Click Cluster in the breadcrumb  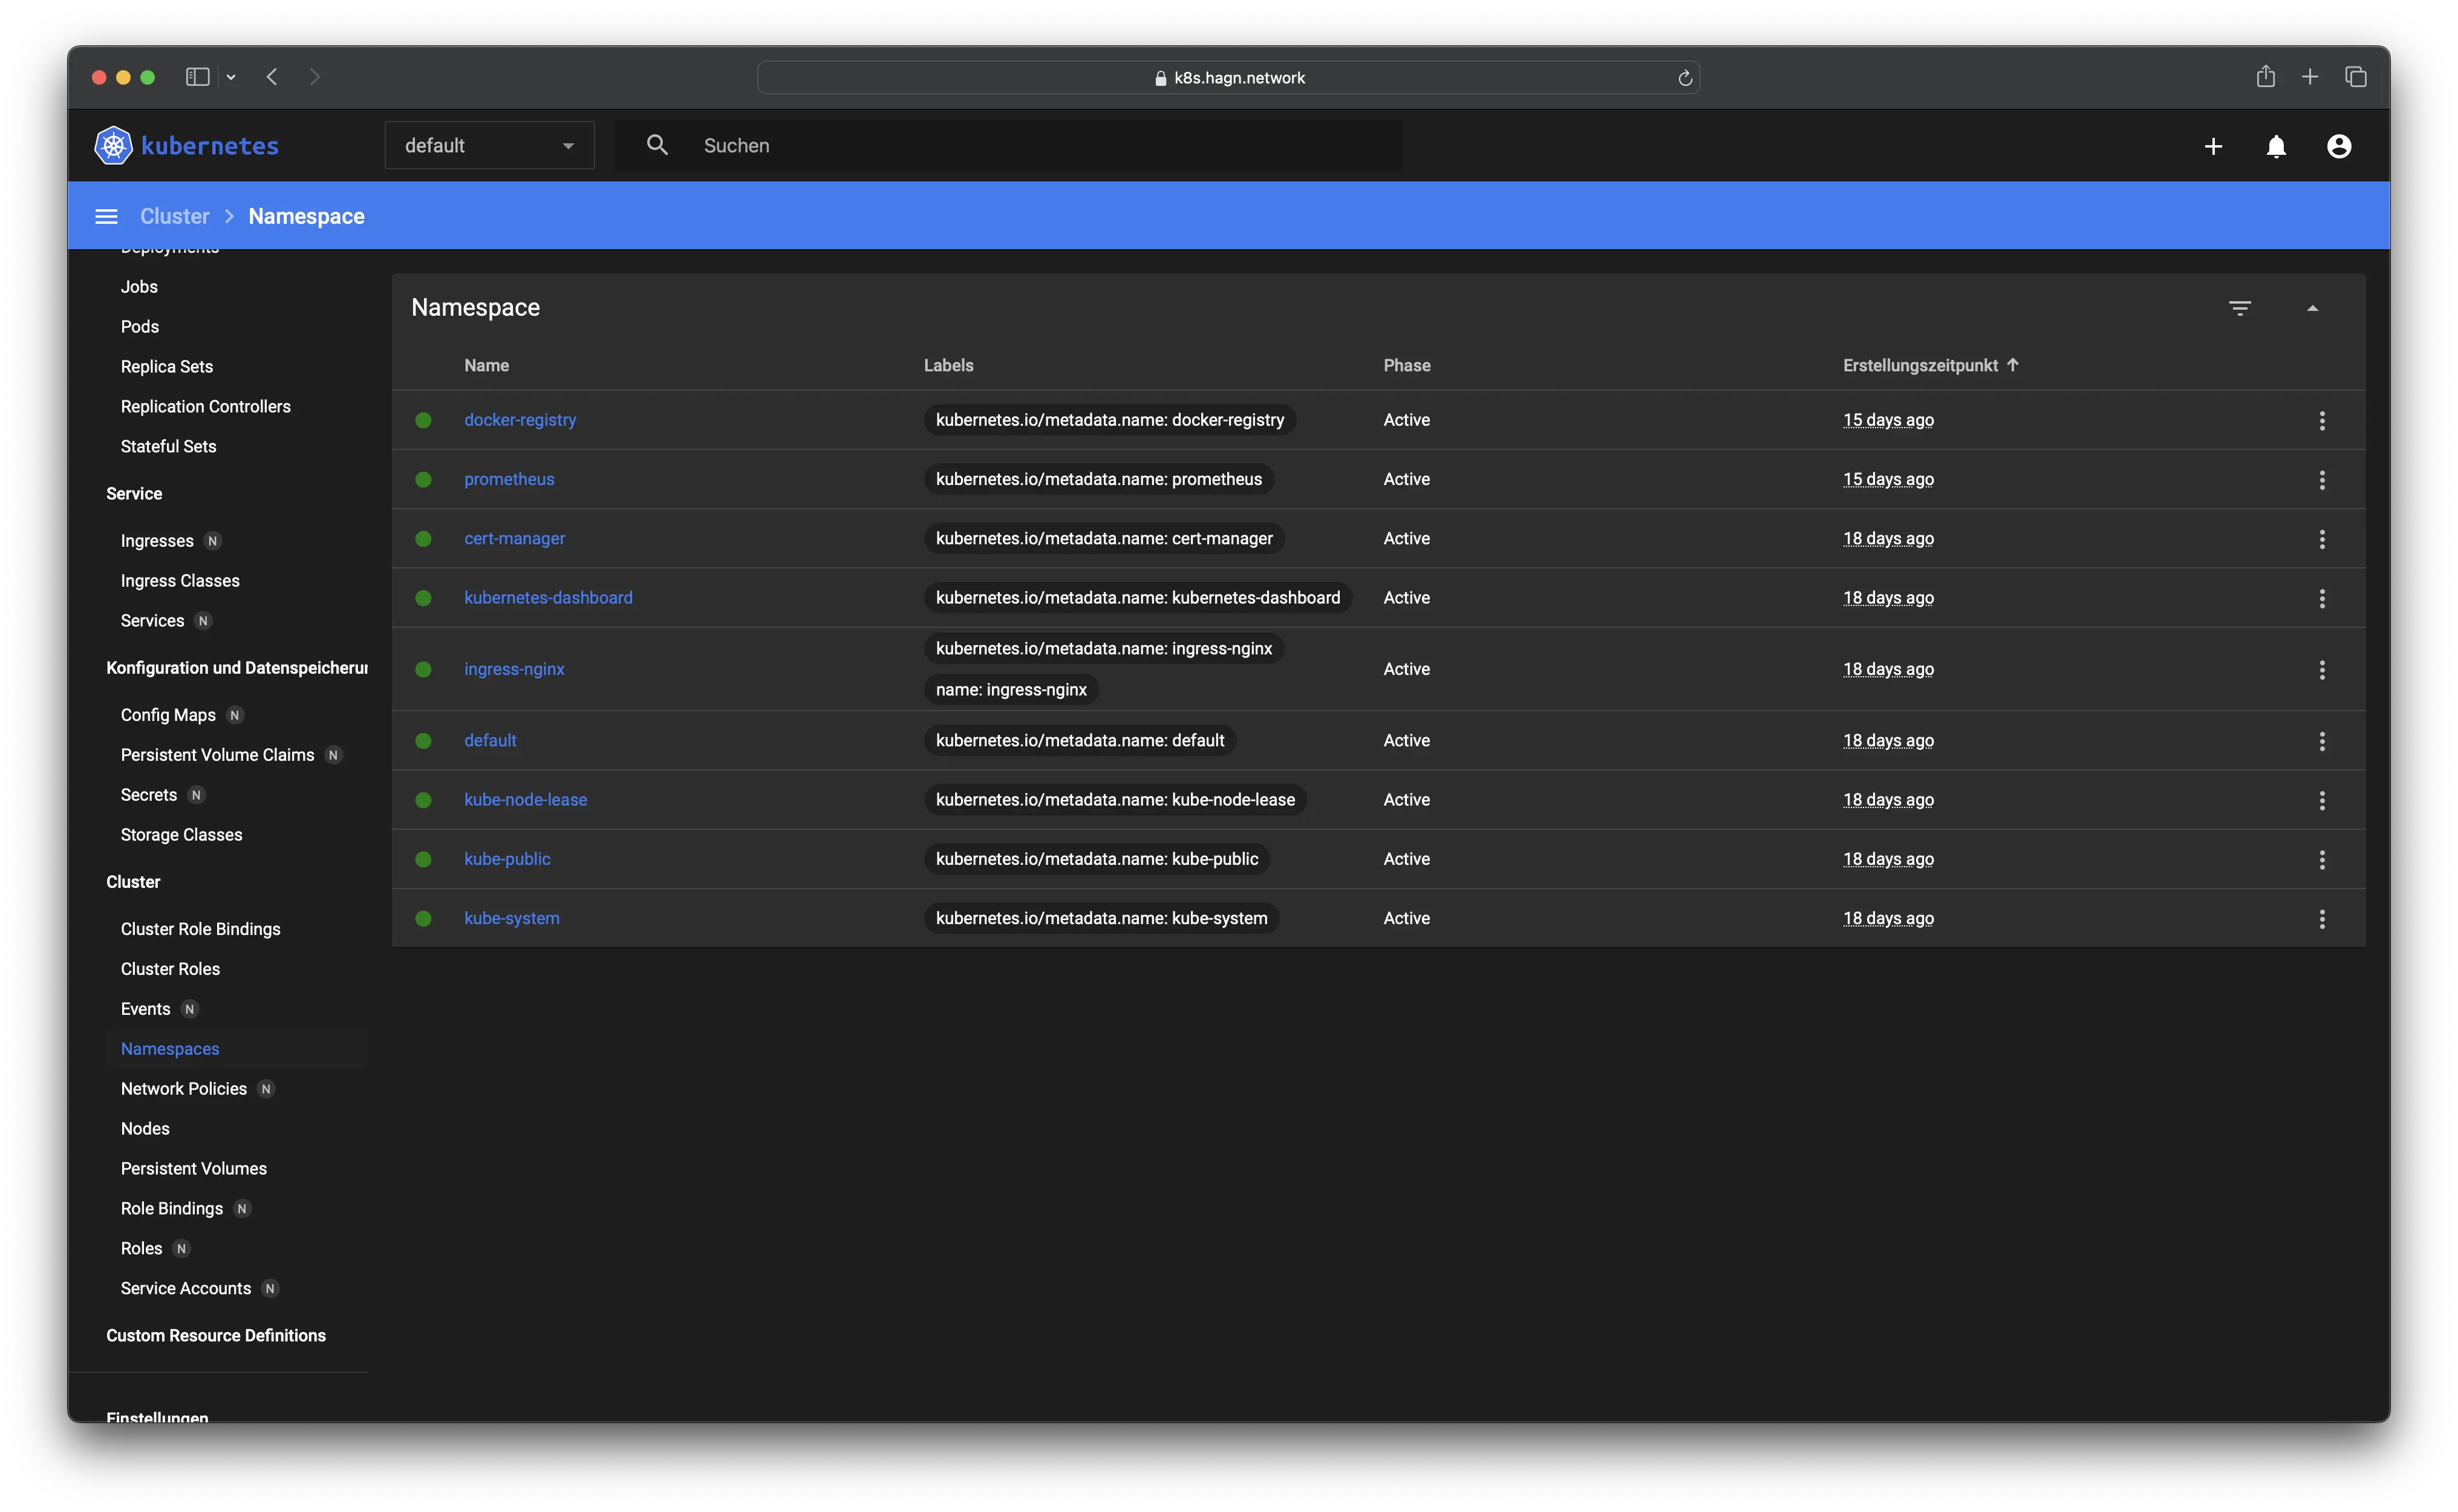pos(175,217)
